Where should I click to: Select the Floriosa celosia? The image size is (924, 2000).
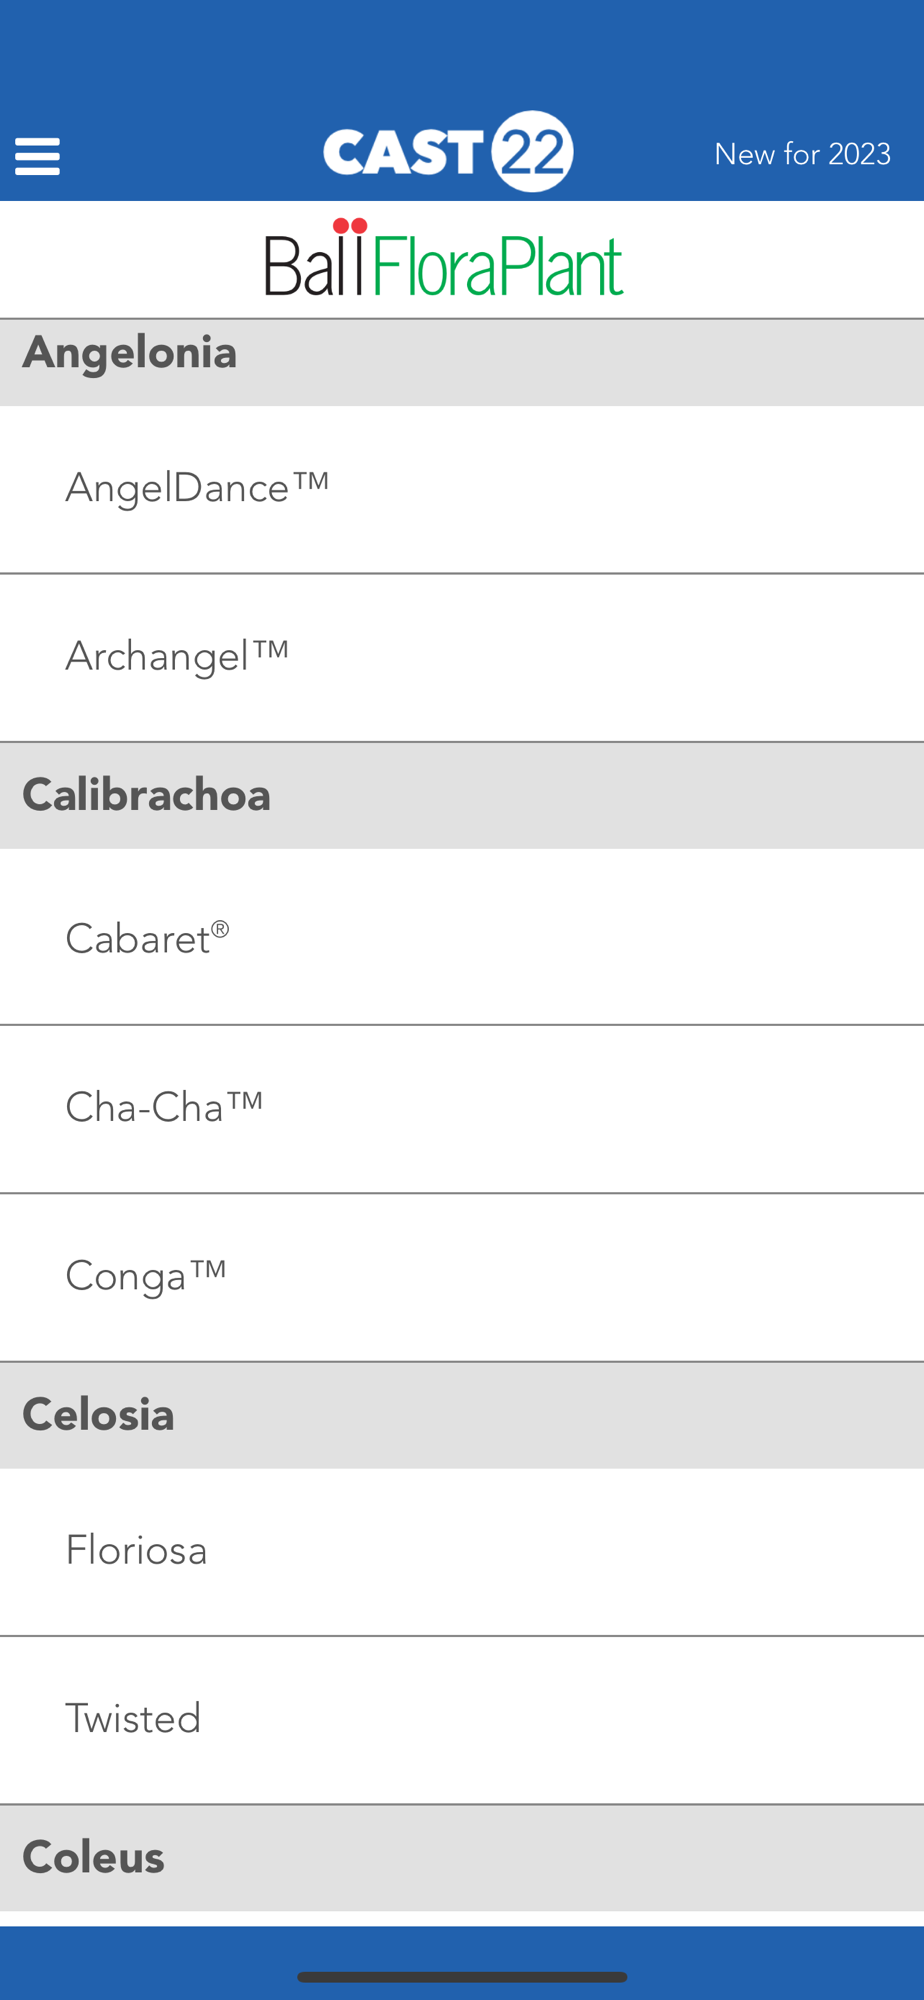tap(462, 1552)
